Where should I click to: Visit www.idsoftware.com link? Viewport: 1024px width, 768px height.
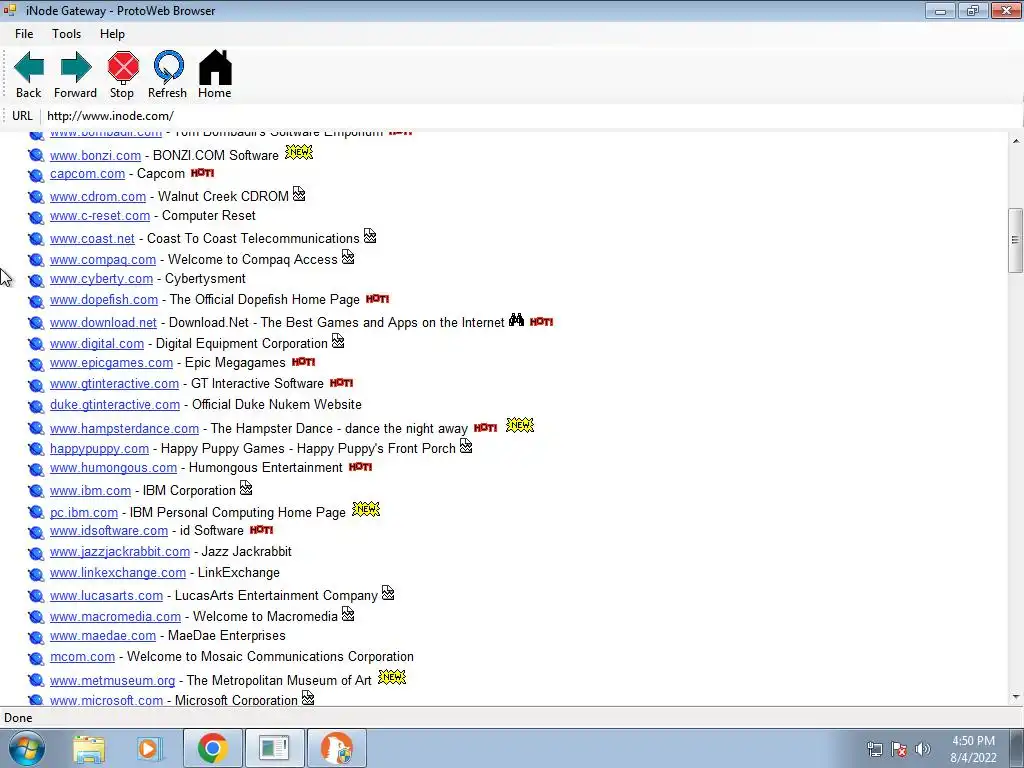coord(109,530)
